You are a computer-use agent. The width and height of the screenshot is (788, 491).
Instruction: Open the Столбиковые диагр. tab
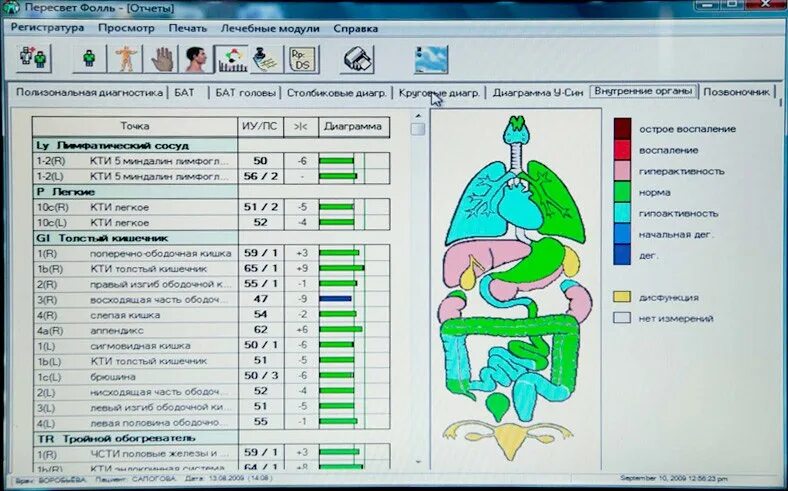(x=336, y=93)
